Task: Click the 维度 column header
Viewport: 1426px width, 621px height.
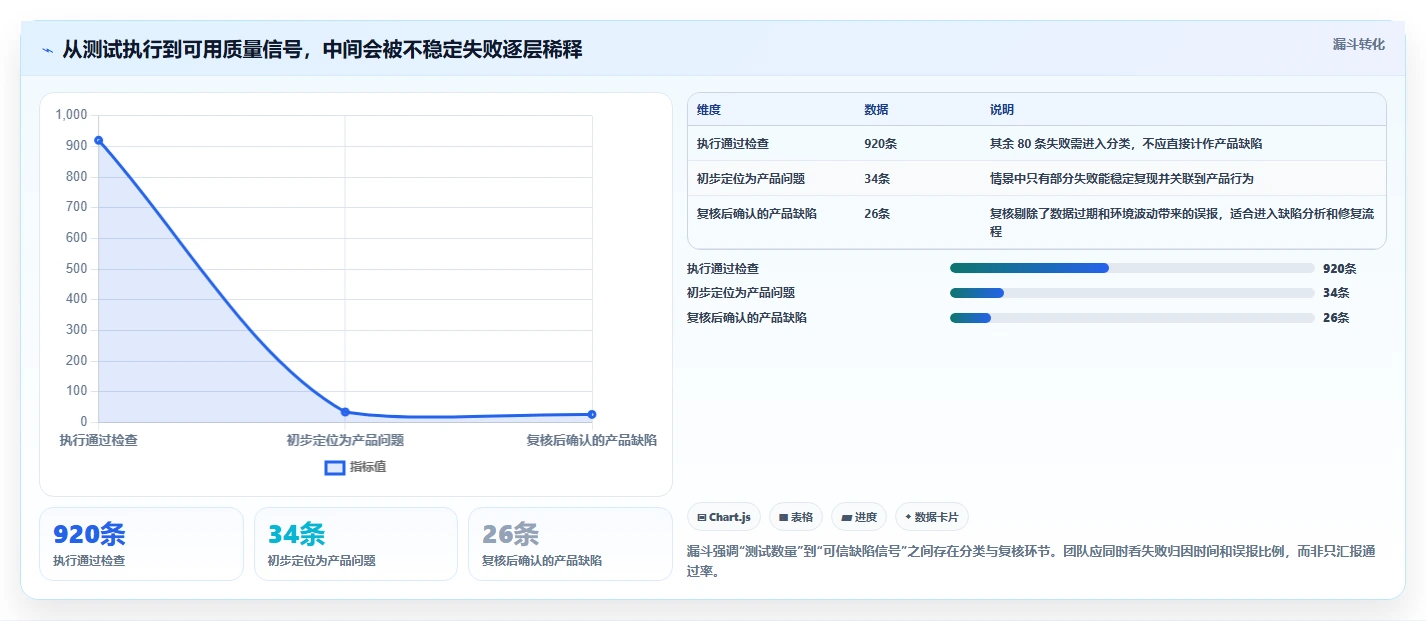Action: 709,110
